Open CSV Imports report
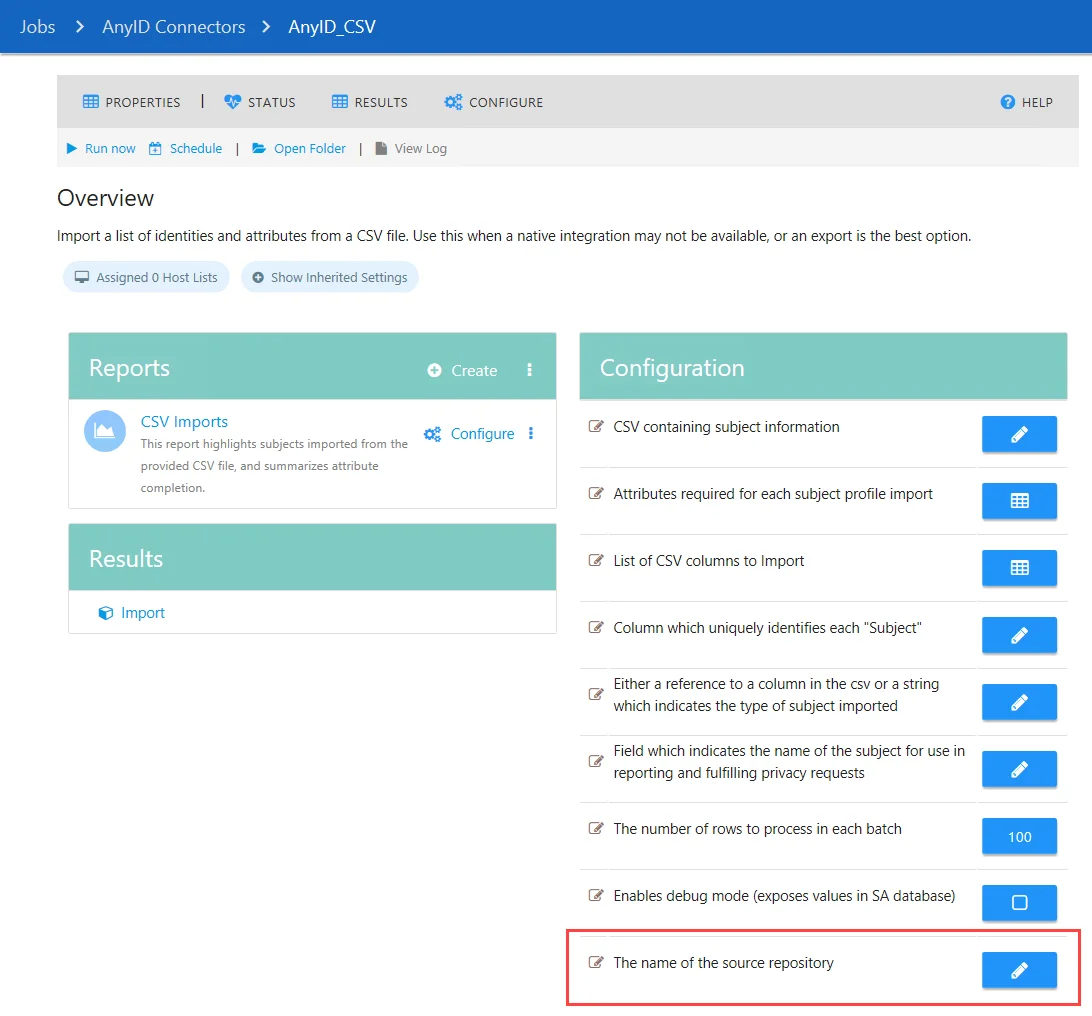 coord(184,421)
